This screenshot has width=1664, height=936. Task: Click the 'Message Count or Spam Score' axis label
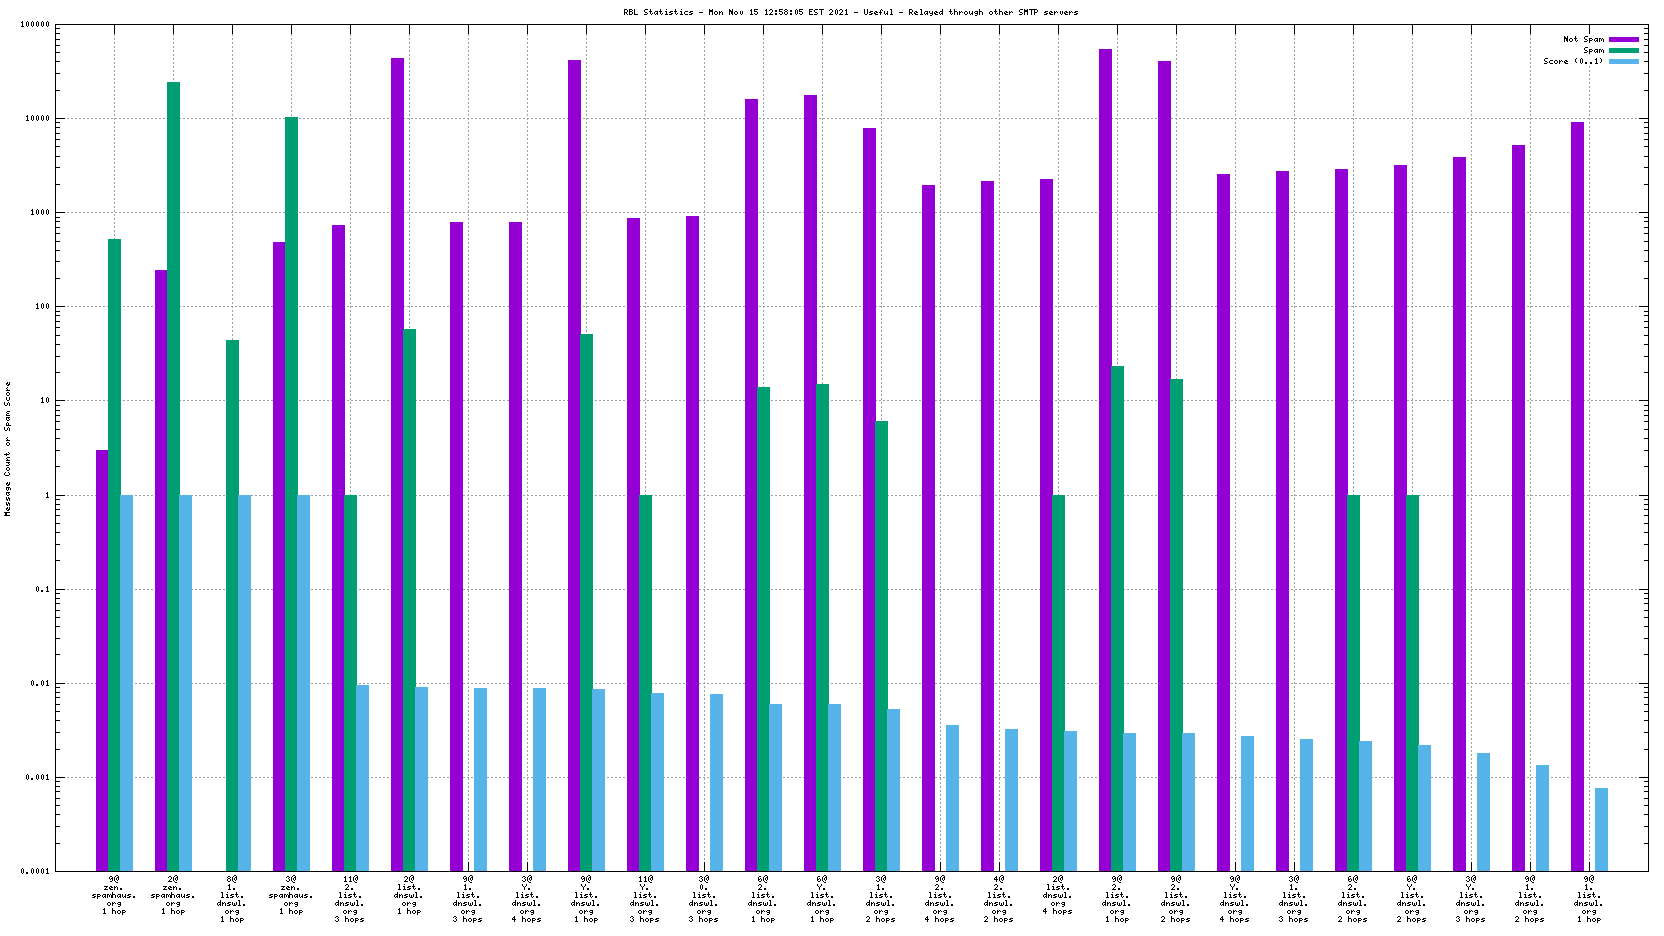pyautogui.click(x=8, y=449)
